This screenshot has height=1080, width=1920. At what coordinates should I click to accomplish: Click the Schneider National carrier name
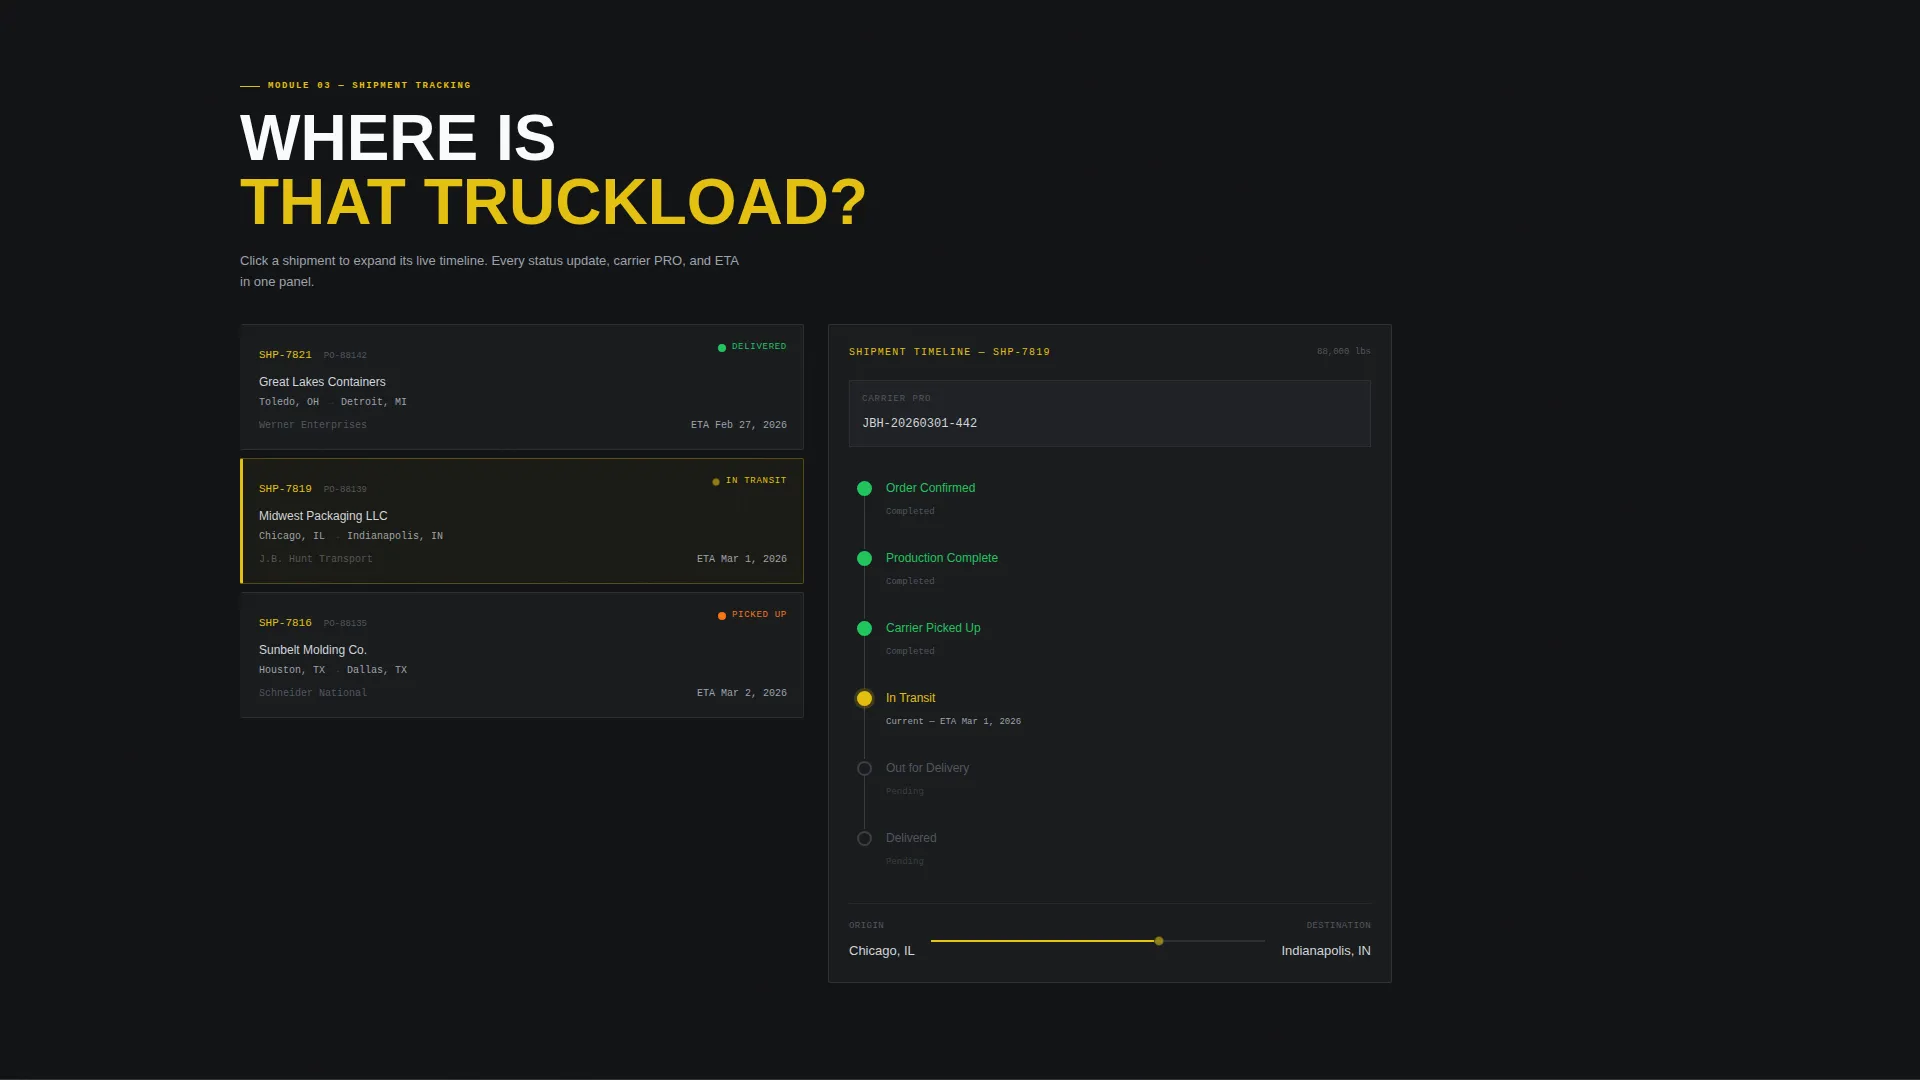coord(312,693)
